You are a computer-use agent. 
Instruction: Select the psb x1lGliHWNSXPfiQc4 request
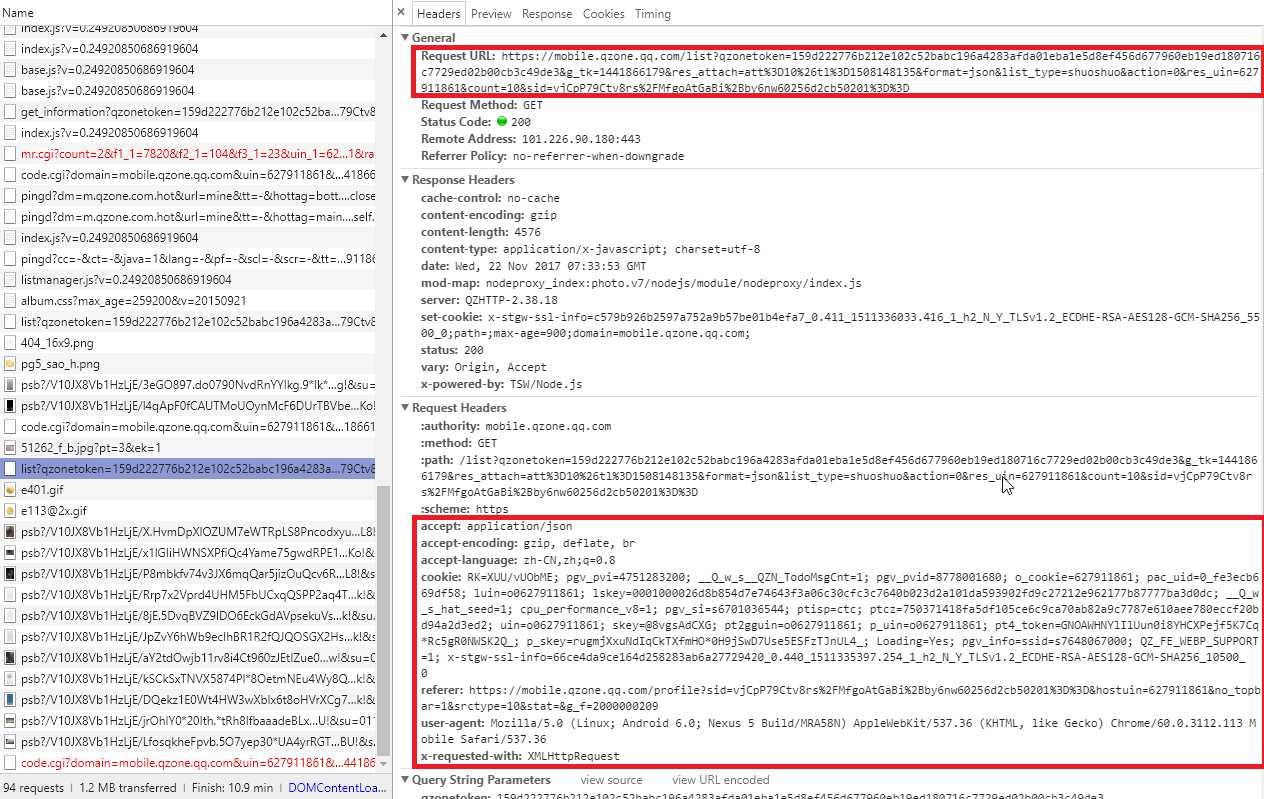tap(188, 553)
